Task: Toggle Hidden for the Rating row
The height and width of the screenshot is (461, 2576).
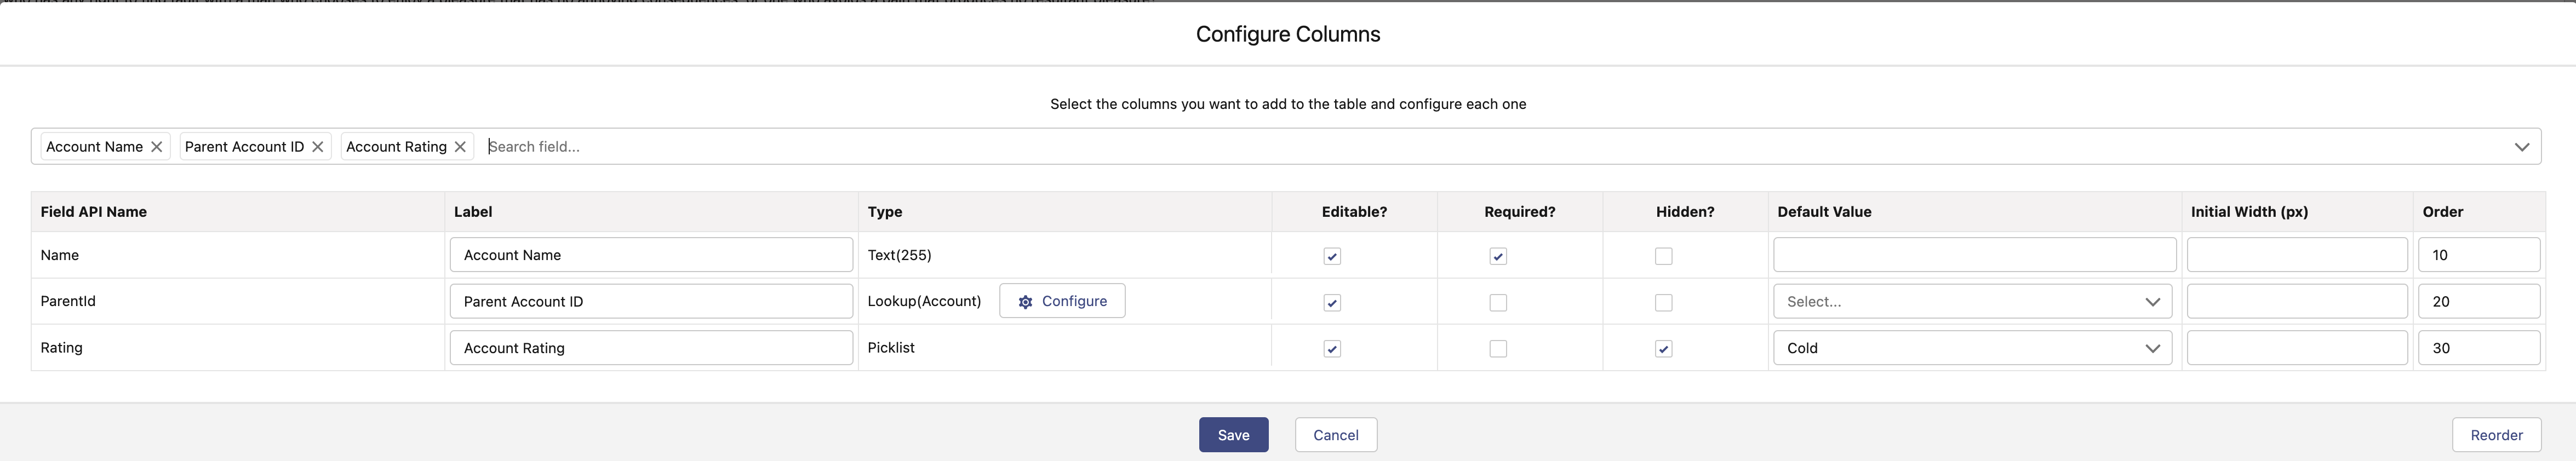Action: 1664,349
